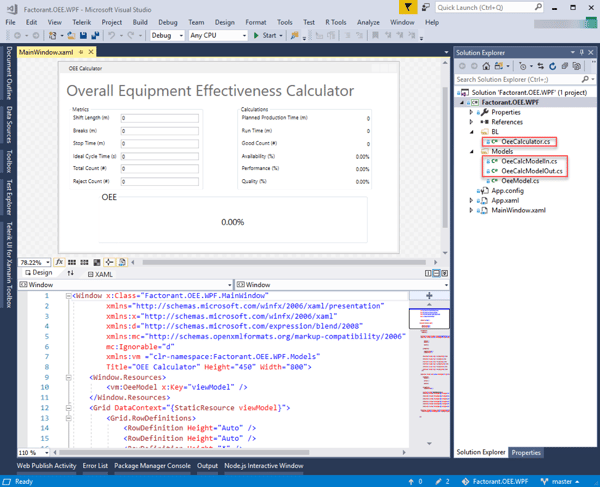Collapse the BL folder
The width and height of the screenshot is (600, 487).
[472, 132]
